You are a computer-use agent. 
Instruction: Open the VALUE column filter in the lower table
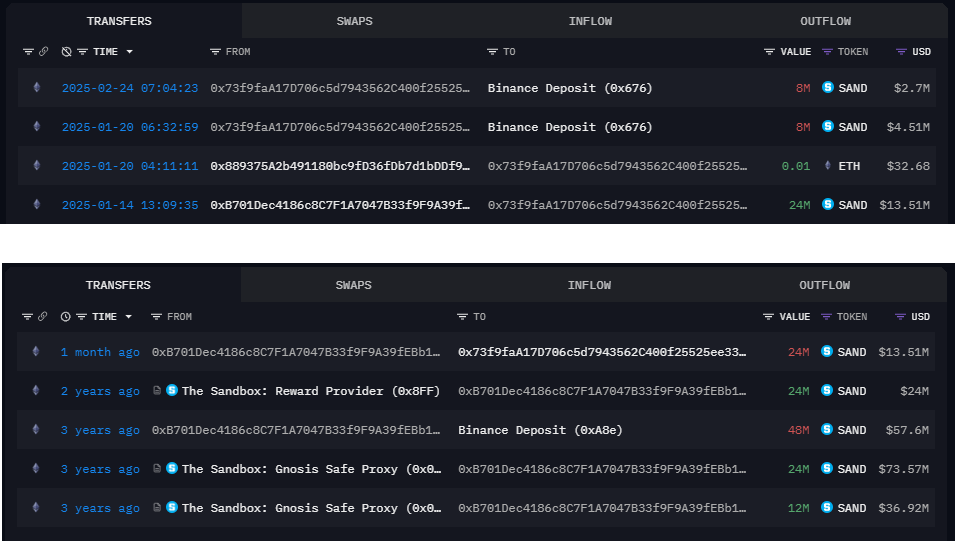[768, 317]
